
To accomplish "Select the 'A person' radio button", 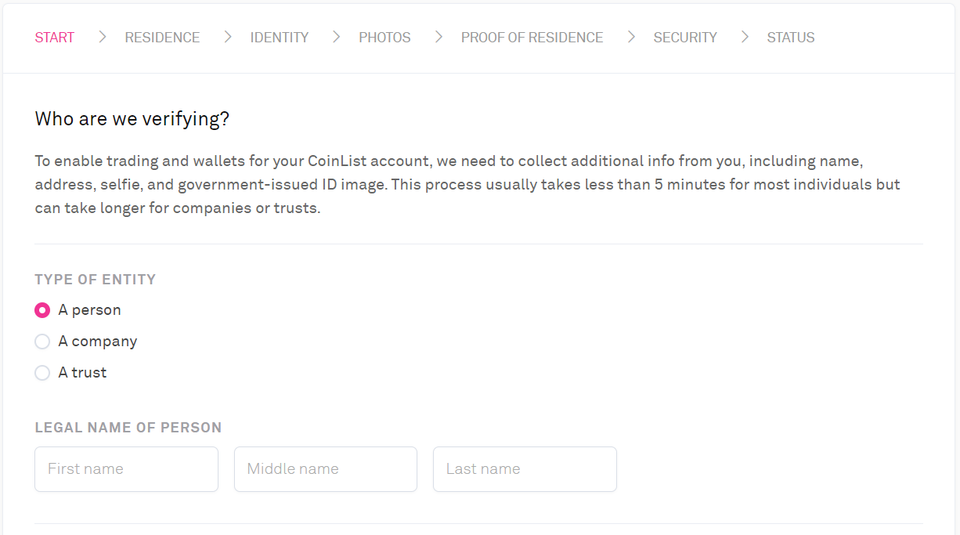I will pyautogui.click(x=42, y=310).
